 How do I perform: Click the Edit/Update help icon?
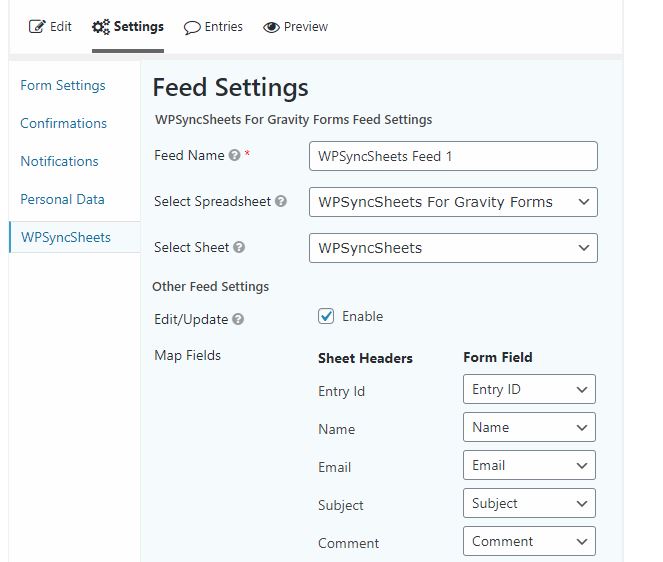[238, 319]
